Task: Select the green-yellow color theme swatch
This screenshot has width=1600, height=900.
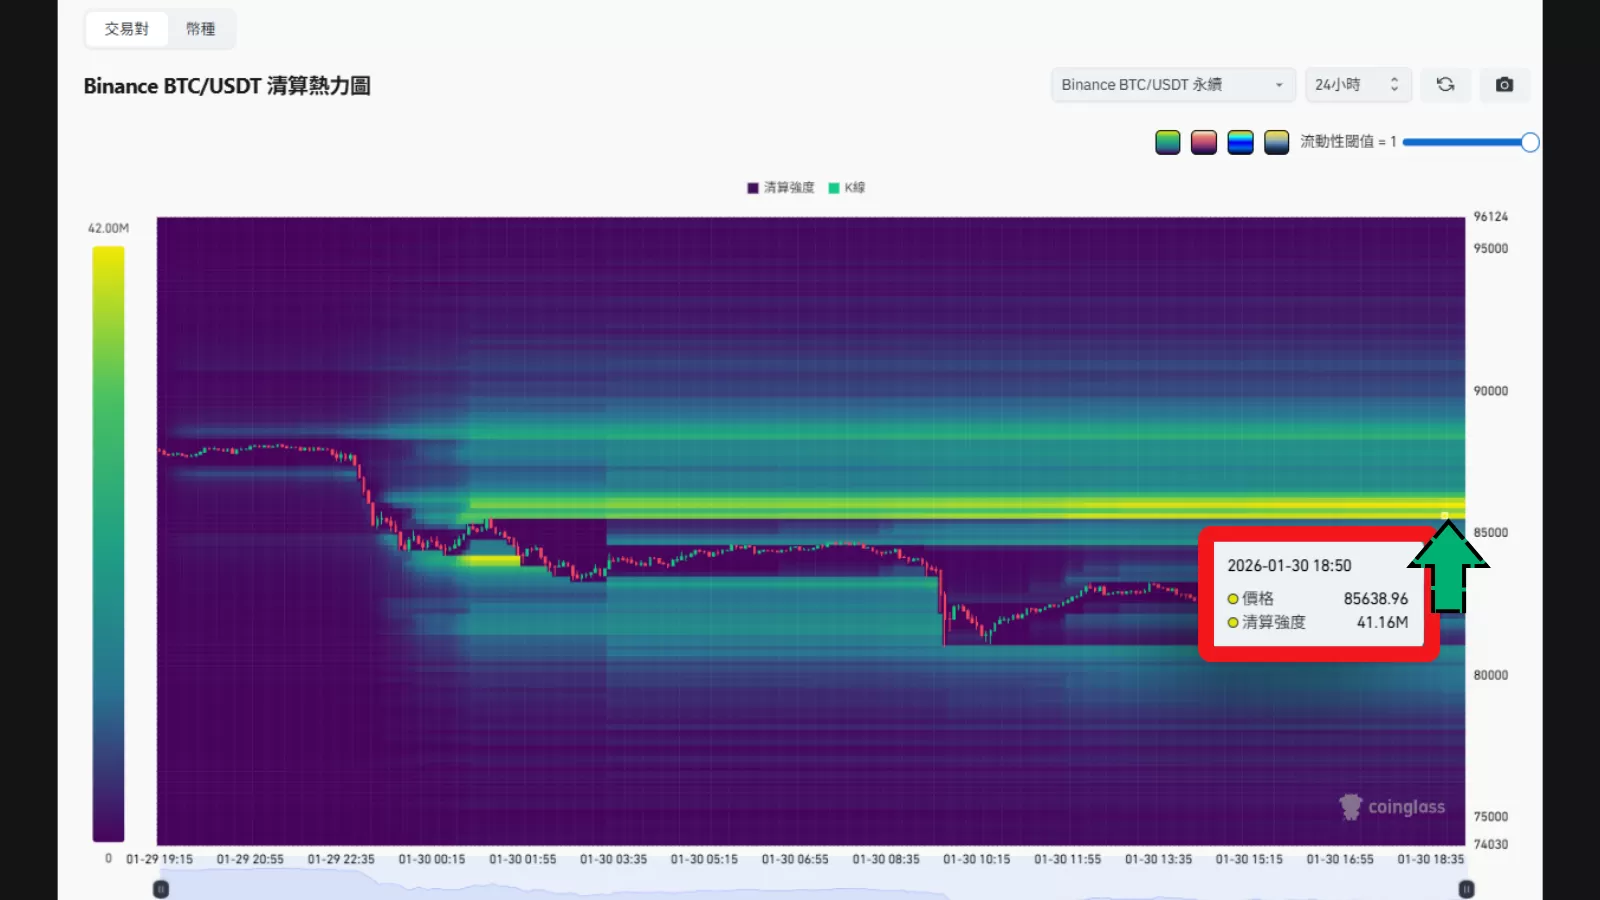Action: pos(1168,142)
